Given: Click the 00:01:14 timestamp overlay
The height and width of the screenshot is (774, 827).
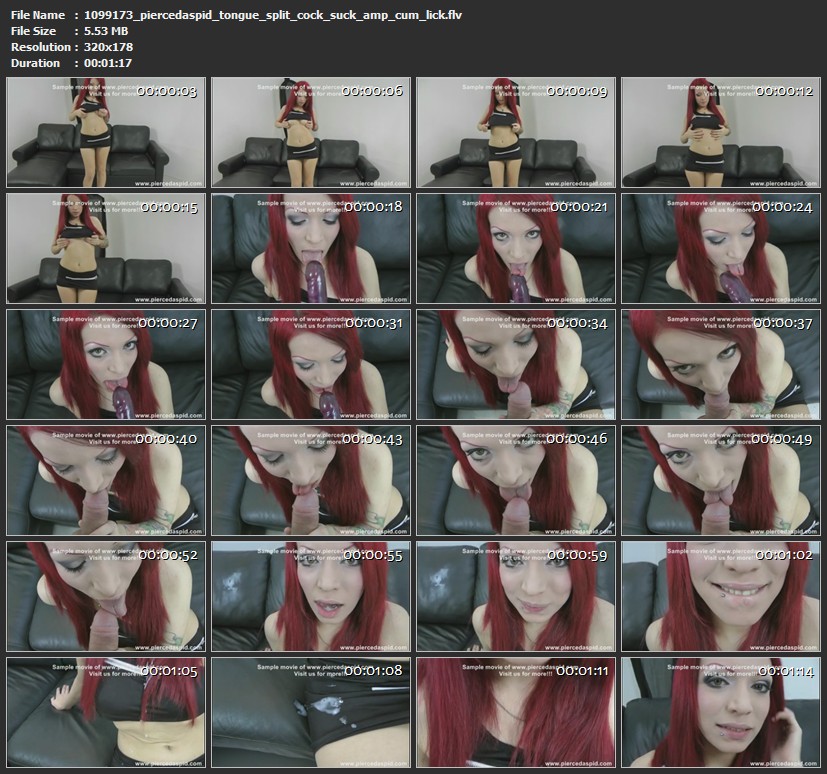Looking at the screenshot, I should coord(783,671).
